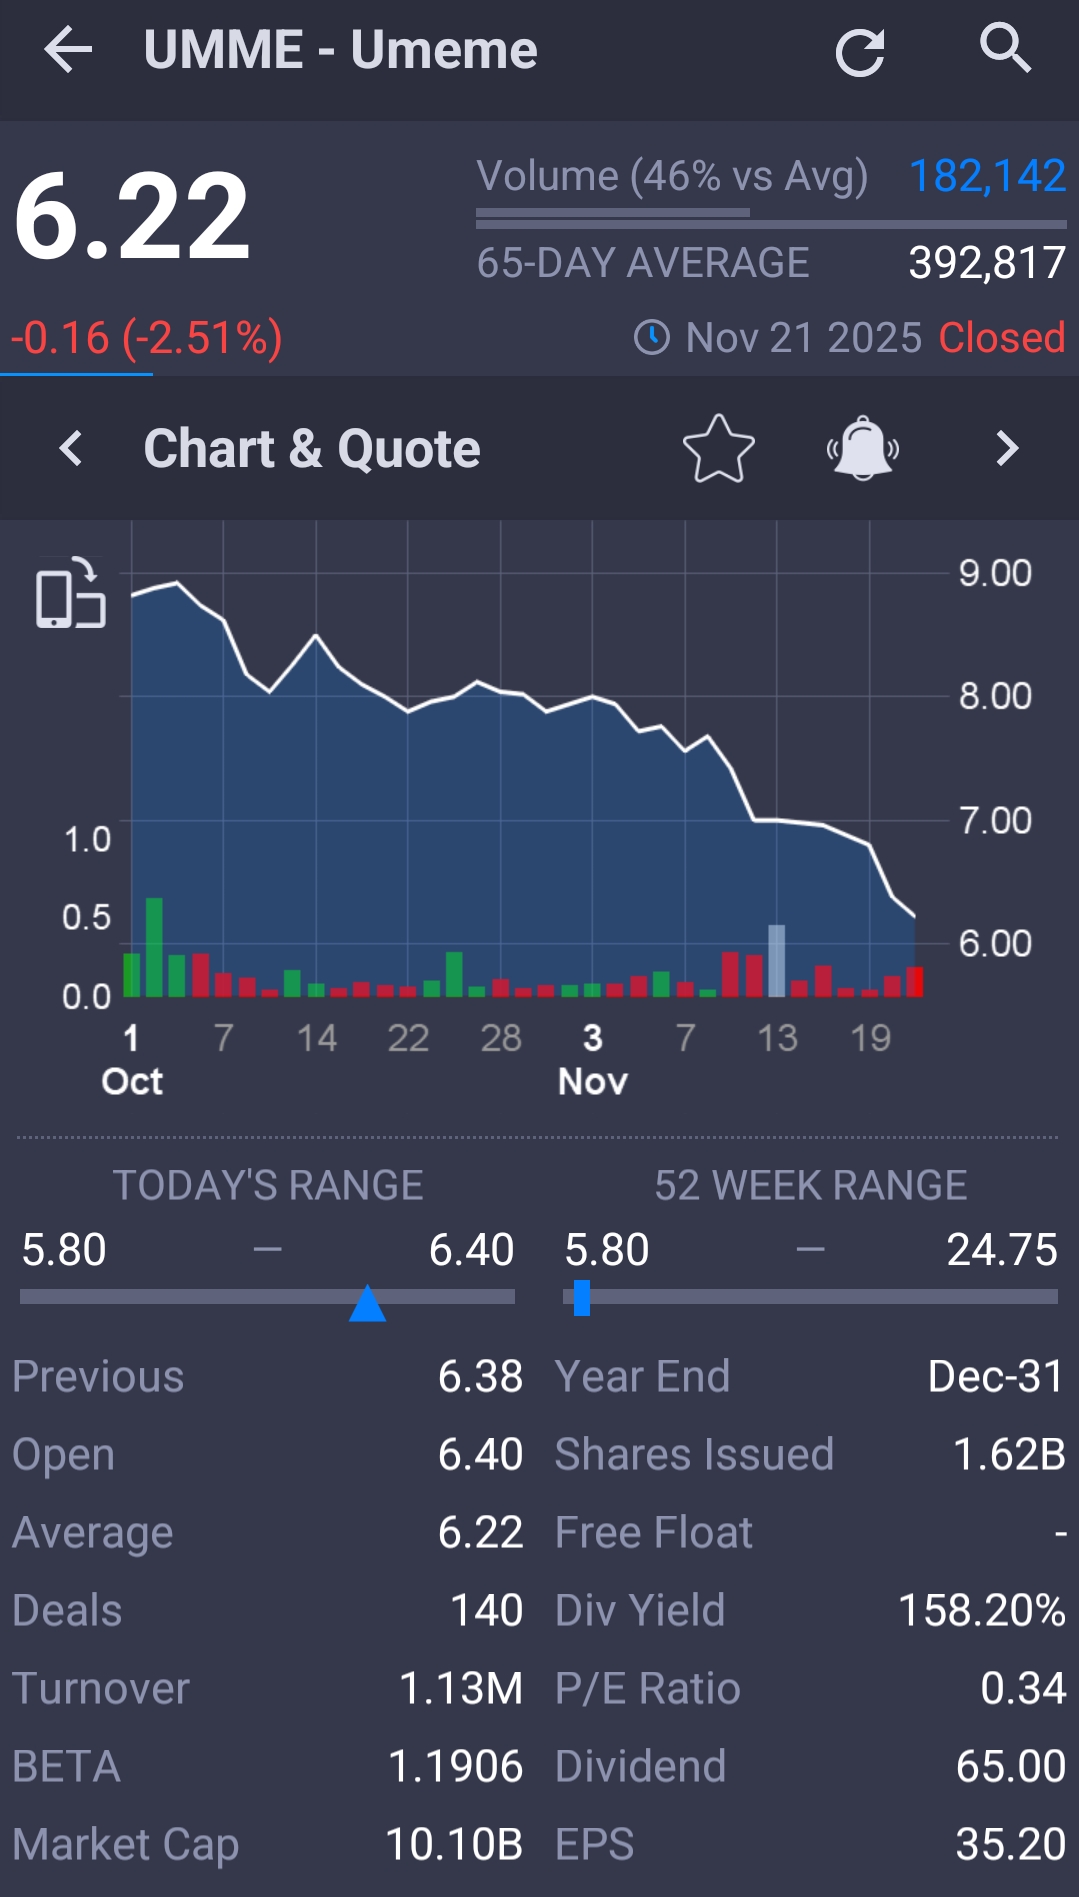Tap the current price 6.22

[x=132, y=216]
